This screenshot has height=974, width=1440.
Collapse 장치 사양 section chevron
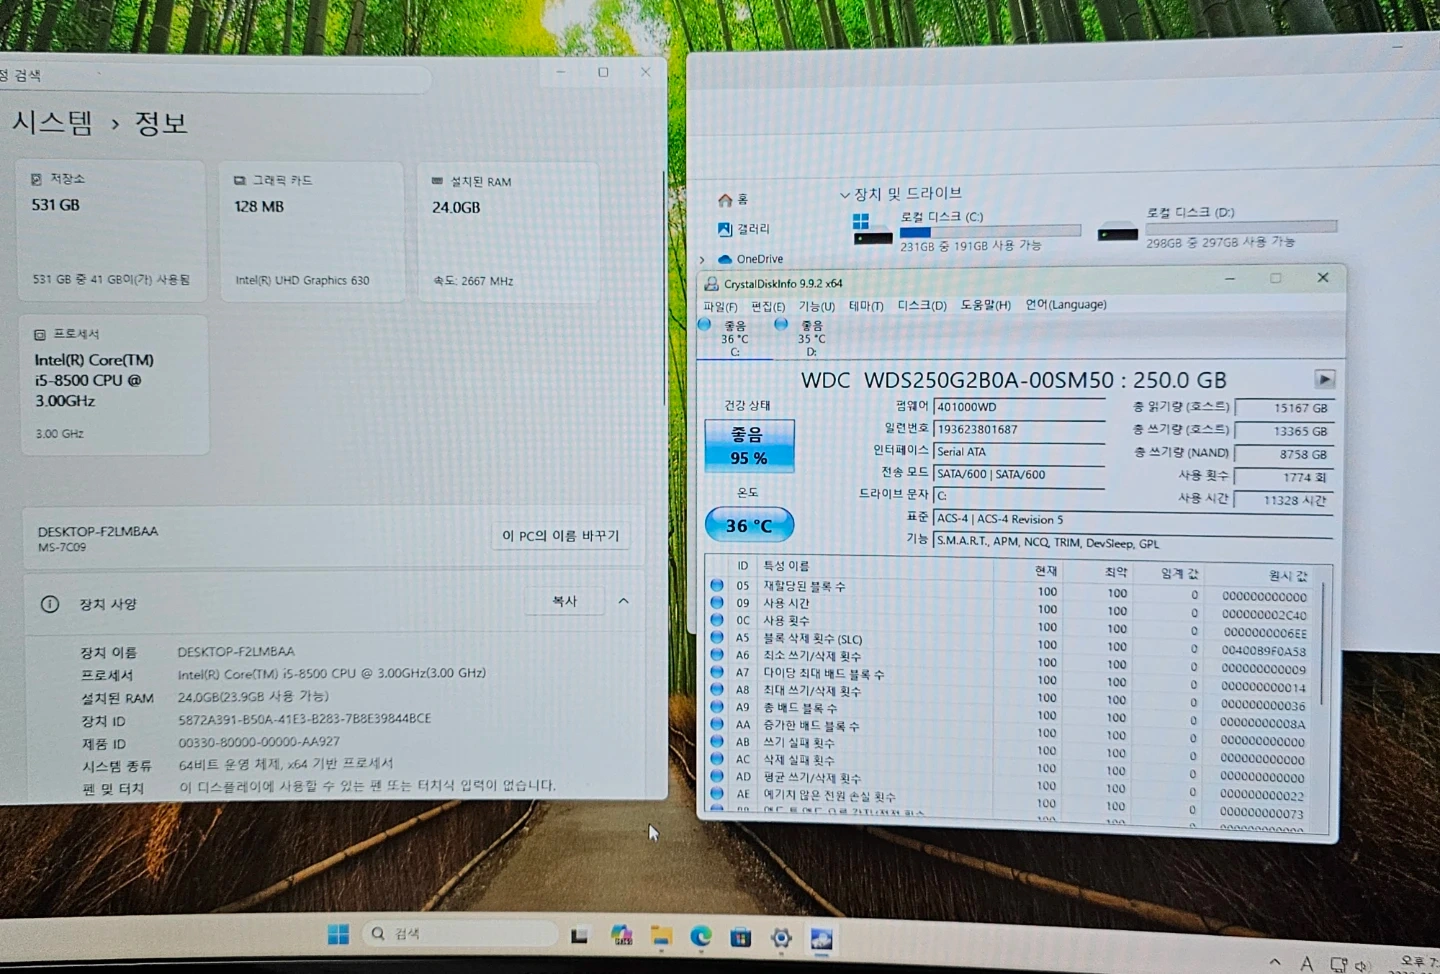coord(623,601)
